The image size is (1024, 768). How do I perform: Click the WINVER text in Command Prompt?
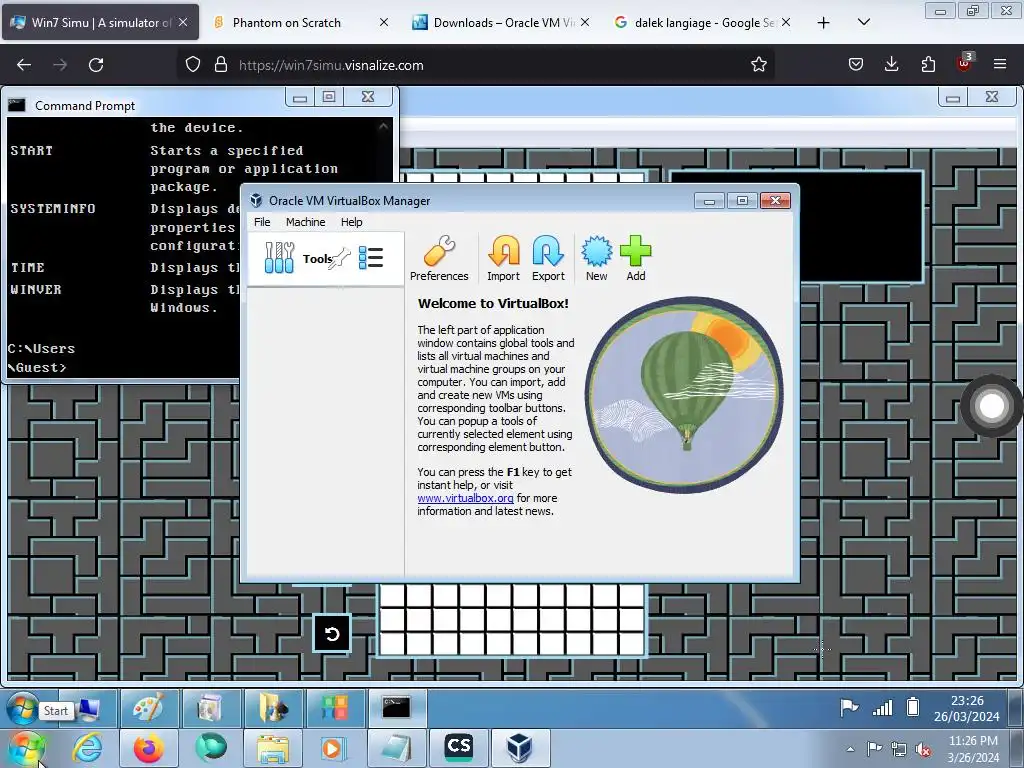[36, 289]
